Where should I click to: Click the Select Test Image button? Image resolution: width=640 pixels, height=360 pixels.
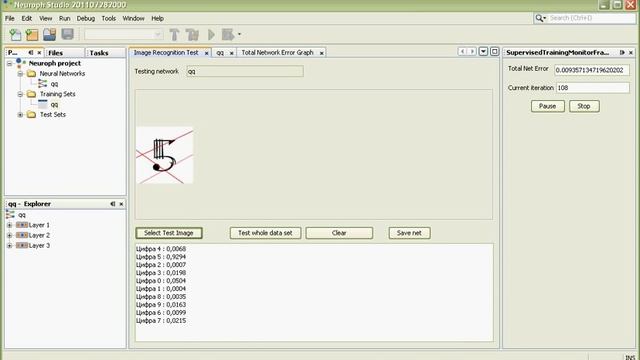[169, 233]
